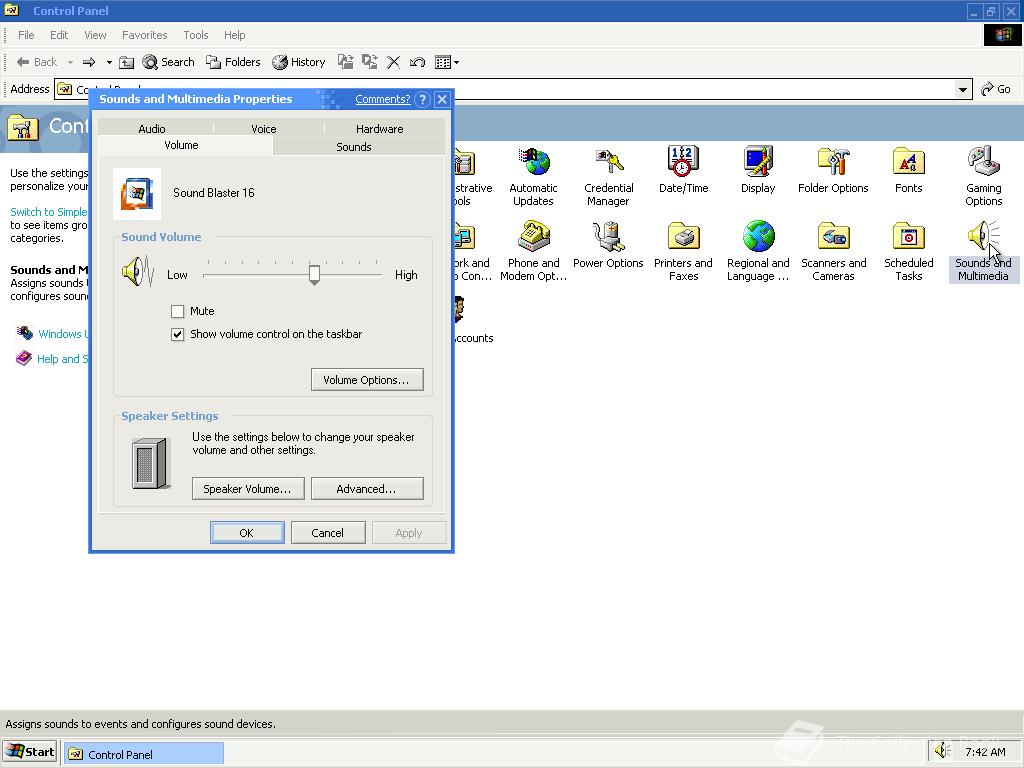Check the Mute checkbox
The height and width of the screenshot is (768, 1024).
(x=177, y=312)
